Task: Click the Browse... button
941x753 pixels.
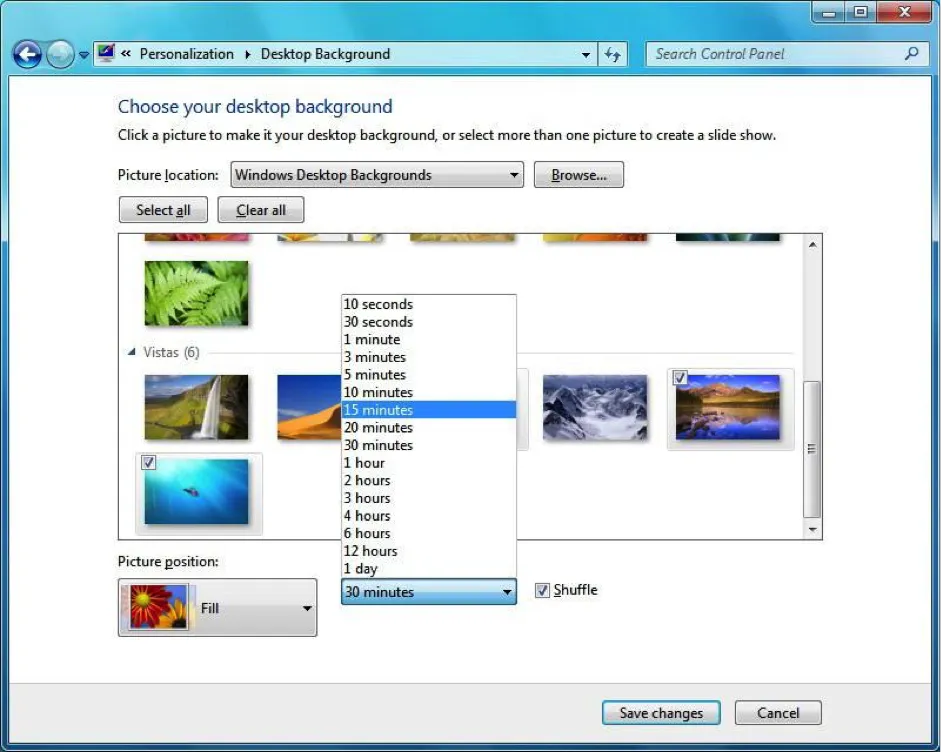Action: click(x=578, y=175)
